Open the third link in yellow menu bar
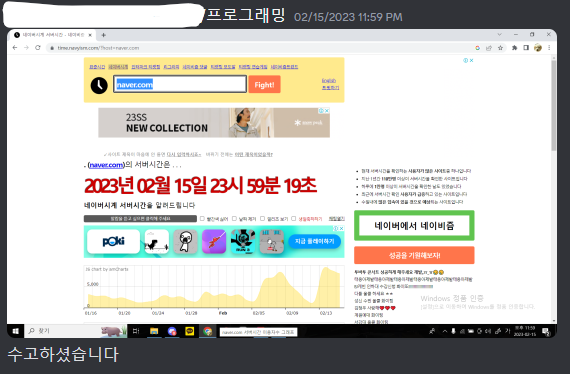This screenshot has height=374, width=570. click(x=145, y=67)
